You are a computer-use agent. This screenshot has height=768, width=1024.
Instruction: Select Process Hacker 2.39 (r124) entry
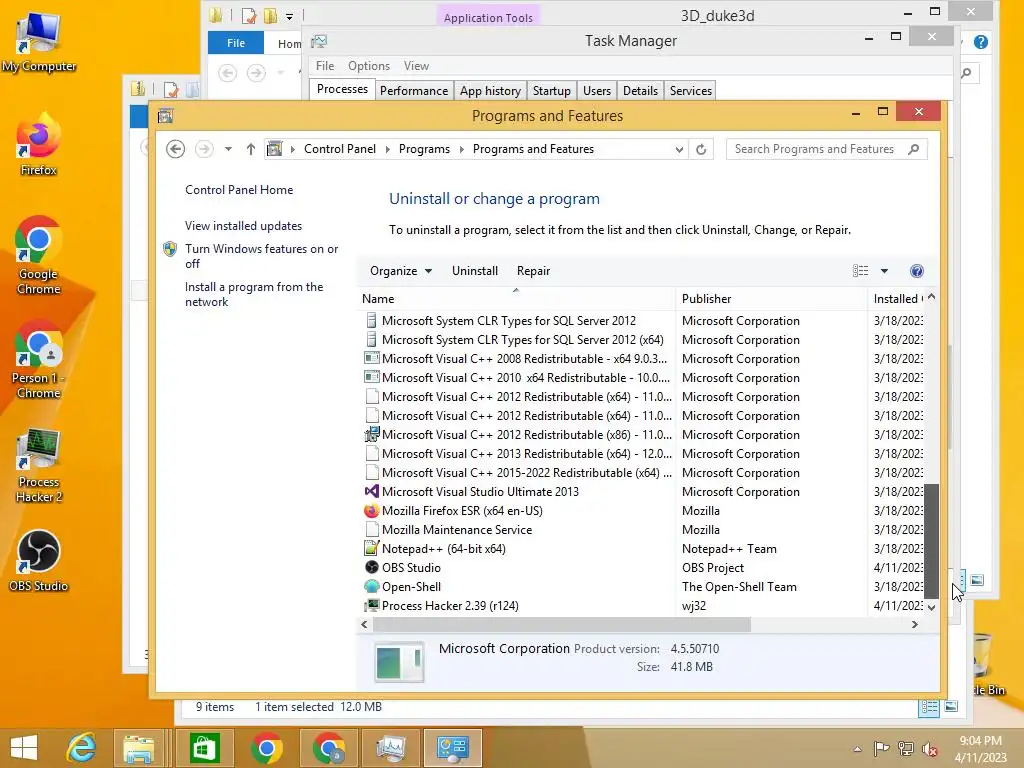pyautogui.click(x=643, y=605)
